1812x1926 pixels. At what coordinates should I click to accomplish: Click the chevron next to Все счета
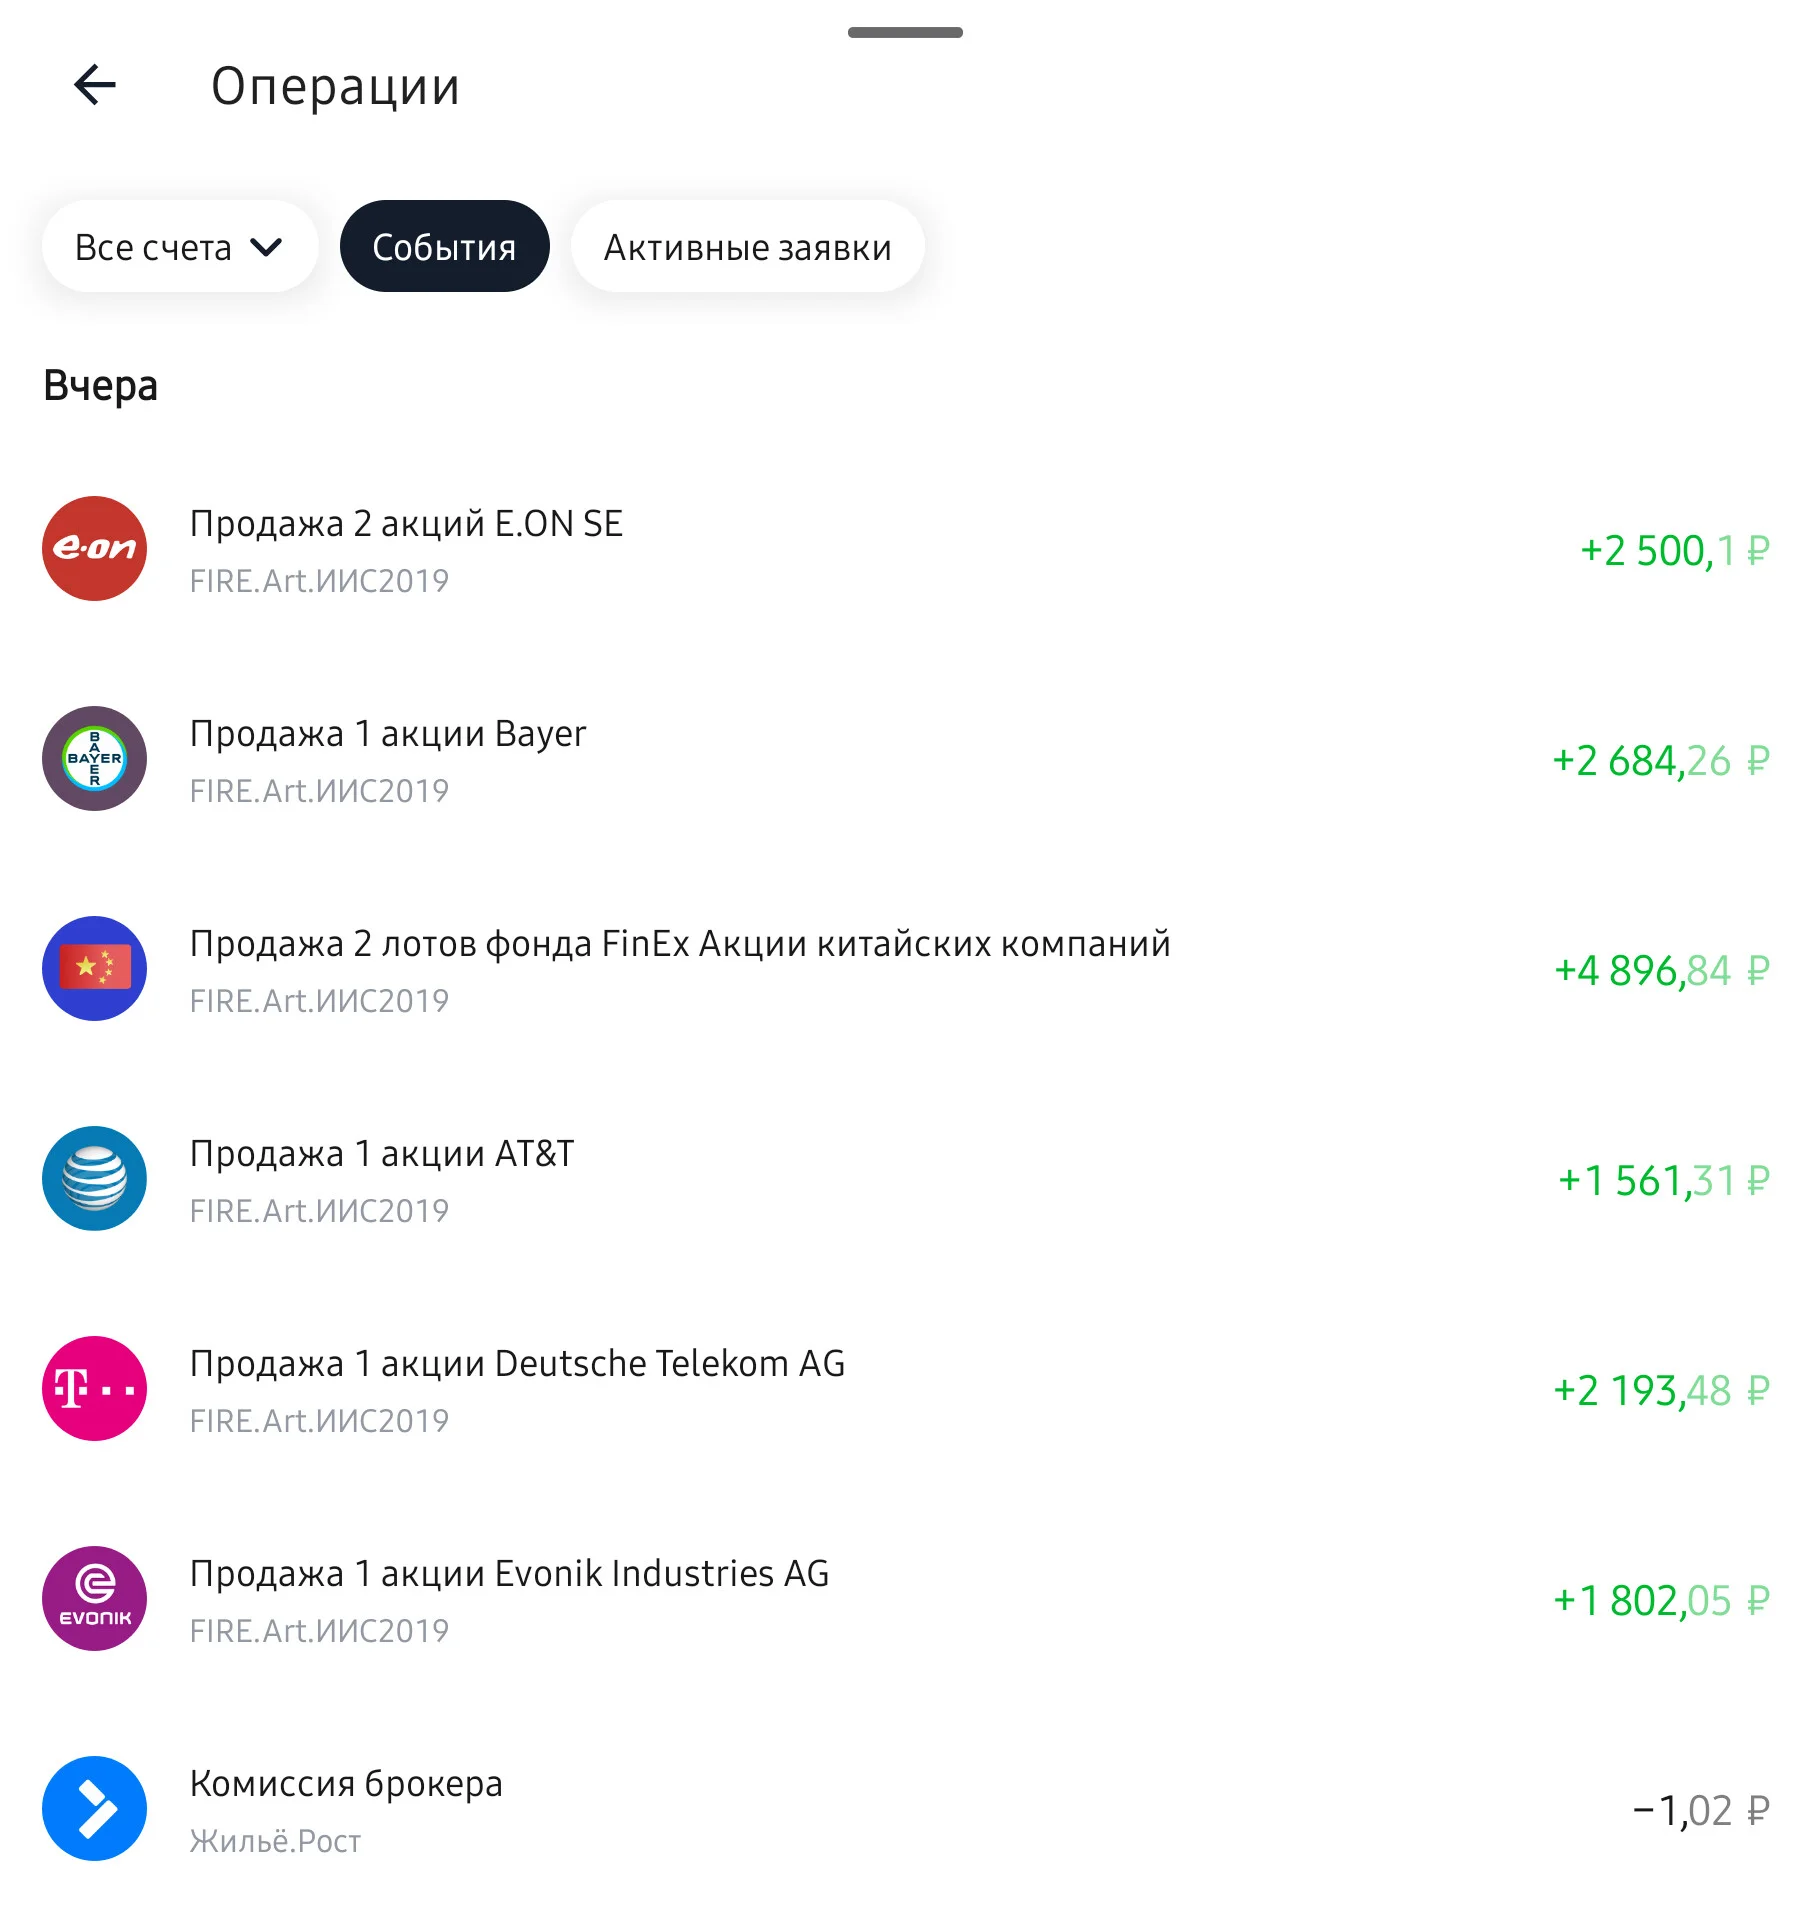click(x=266, y=247)
